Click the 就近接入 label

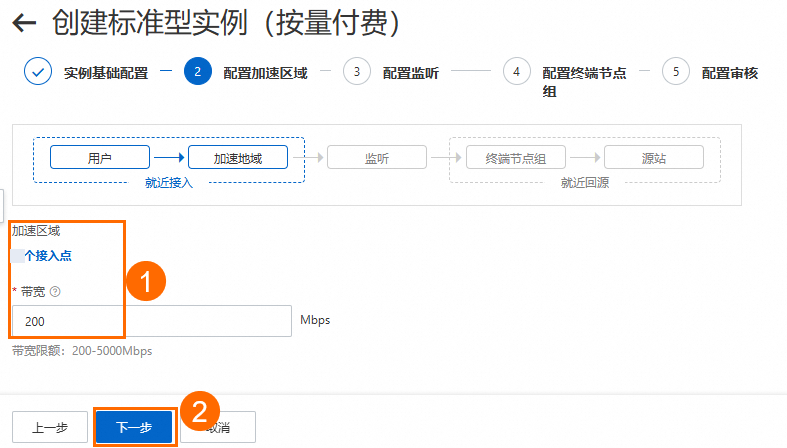point(169,183)
